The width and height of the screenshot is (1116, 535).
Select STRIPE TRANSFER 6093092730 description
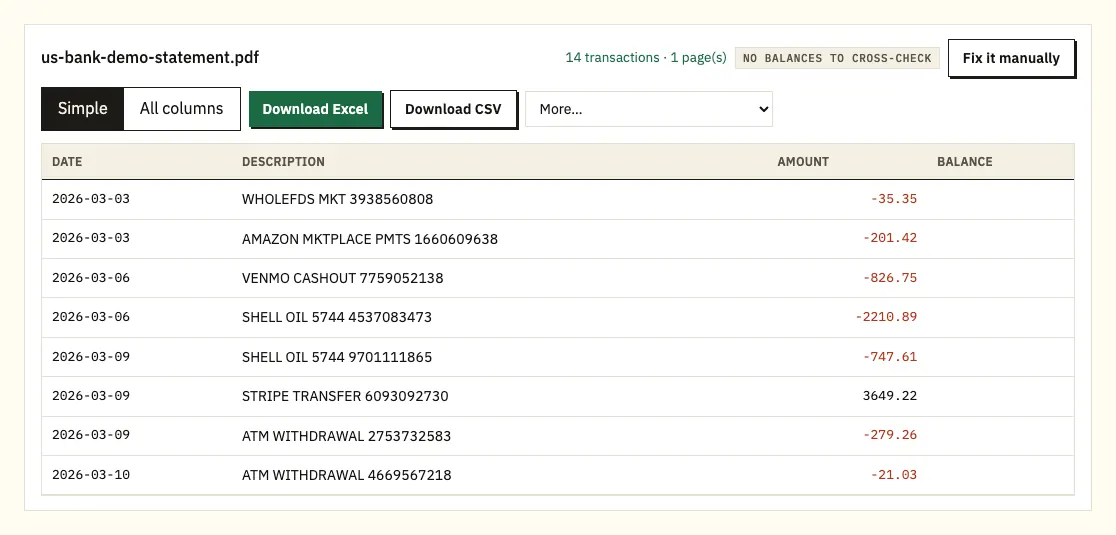point(345,396)
